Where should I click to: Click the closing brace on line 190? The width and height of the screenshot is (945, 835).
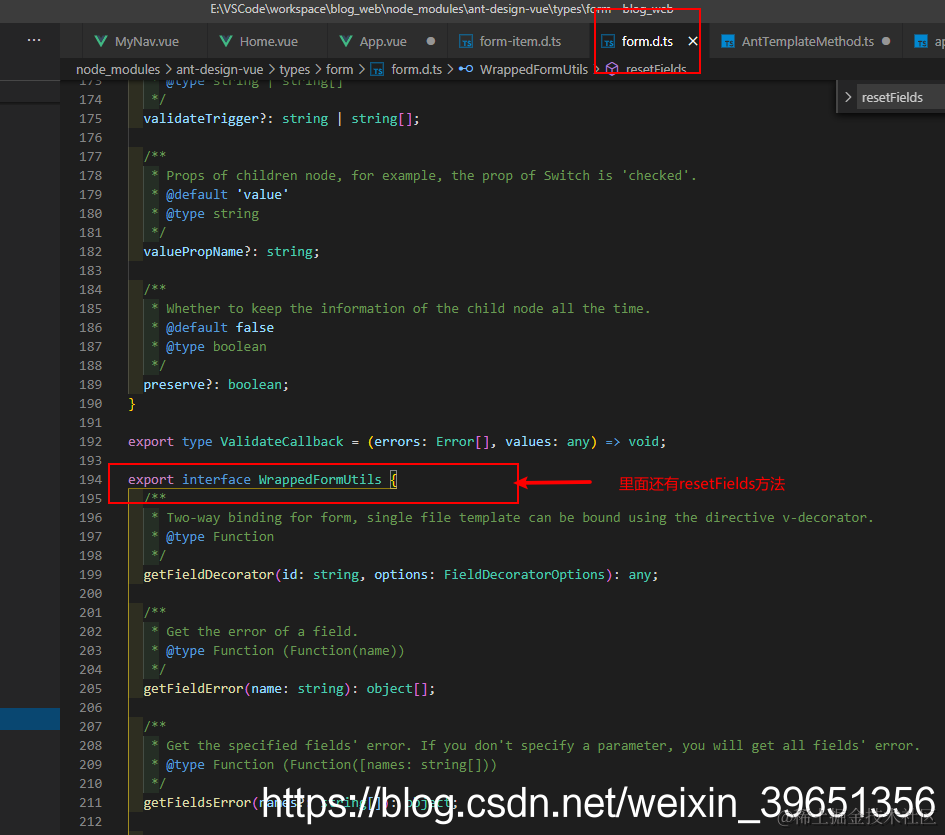pos(132,404)
